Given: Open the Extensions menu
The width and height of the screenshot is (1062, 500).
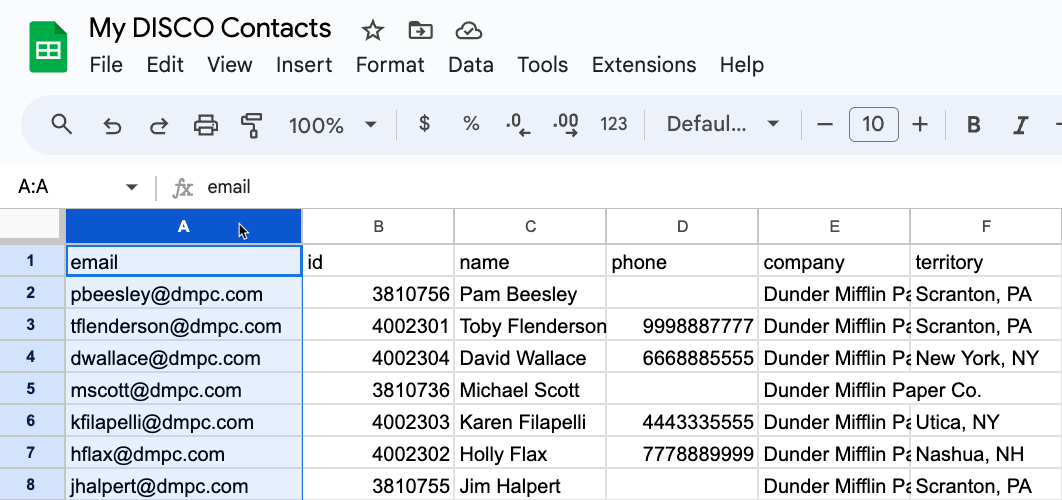Looking at the screenshot, I should pos(644,65).
